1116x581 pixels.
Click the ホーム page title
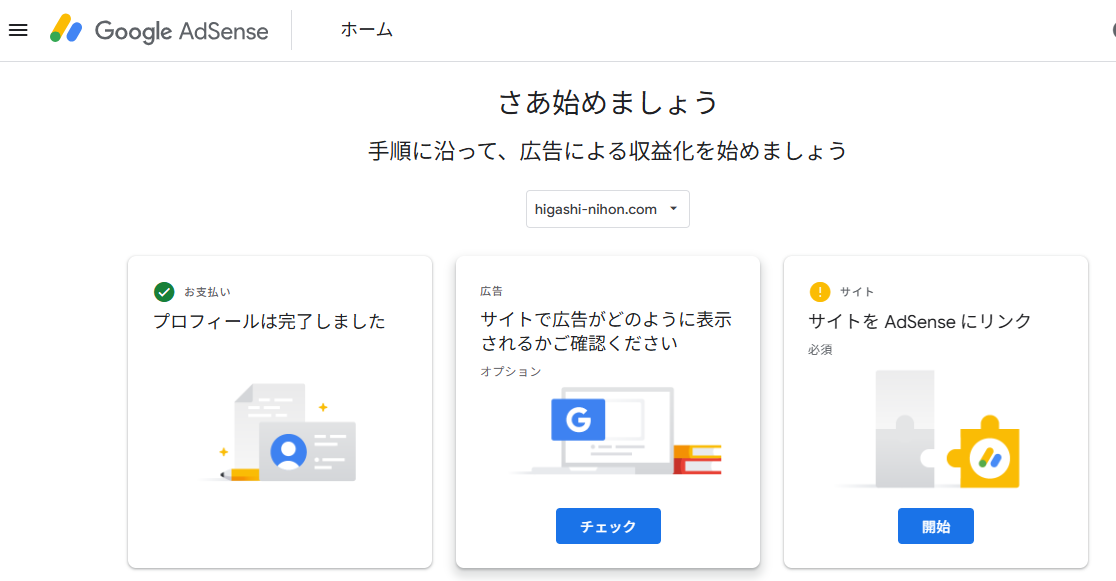(366, 30)
